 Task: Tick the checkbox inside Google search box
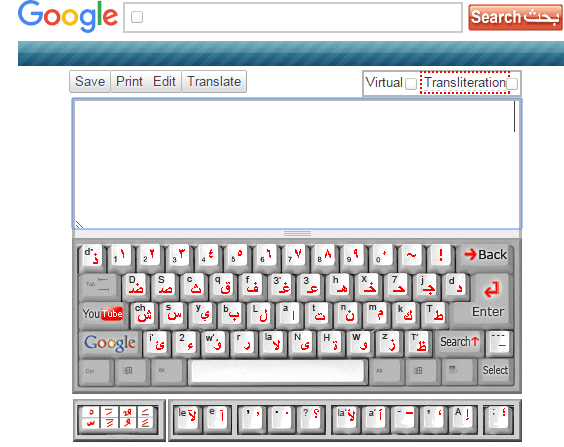(137, 17)
